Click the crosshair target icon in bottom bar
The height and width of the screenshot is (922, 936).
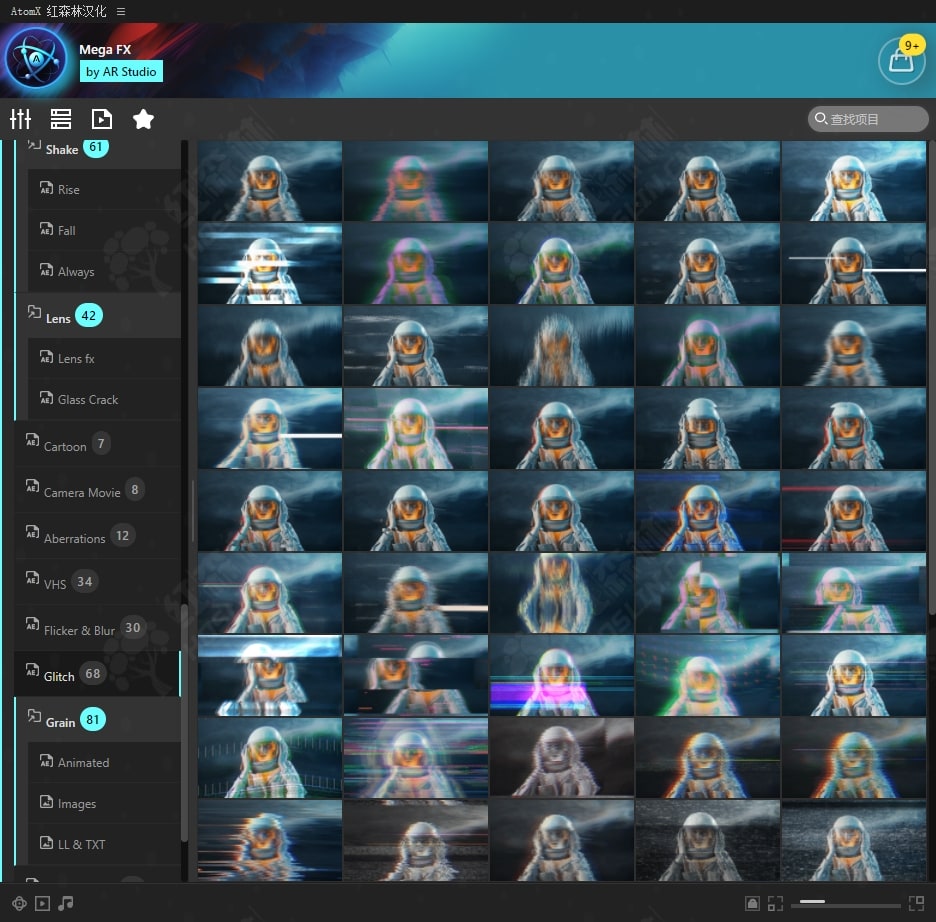pyautogui.click(x=19, y=904)
